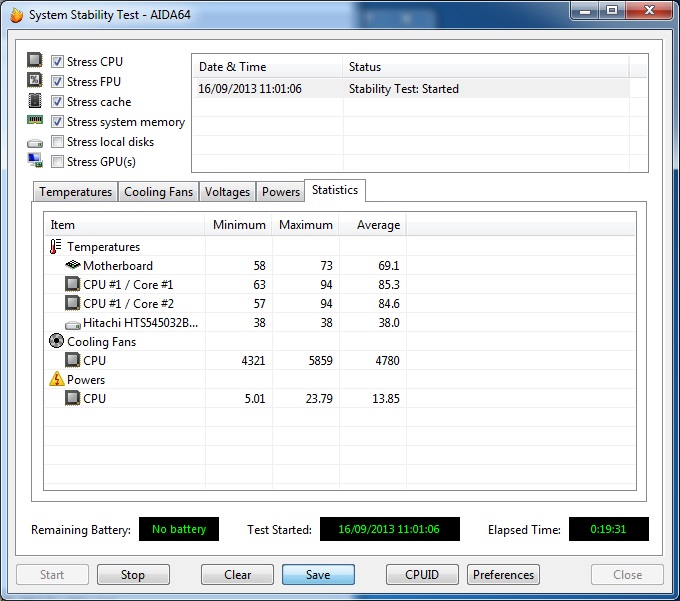Click the AIDA64 flame icon in title bar
Image resolution: width=680 pixels, height=601 pixels.
click(16, 15)
